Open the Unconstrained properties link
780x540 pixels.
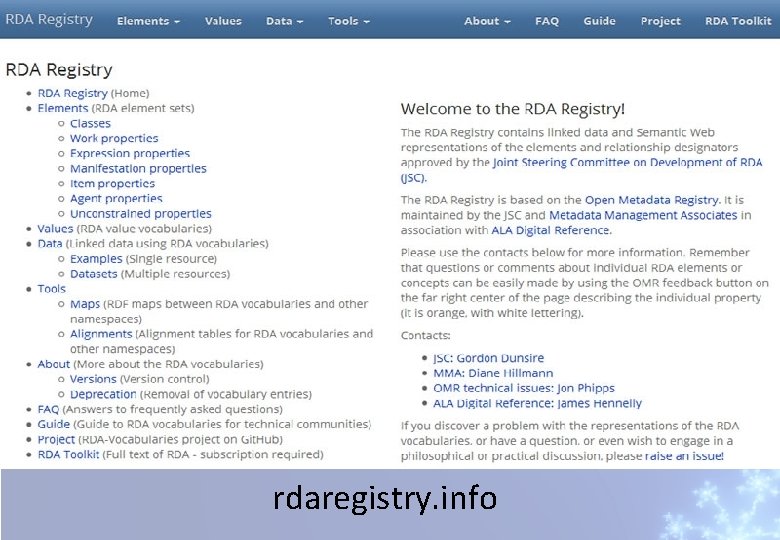click(141, 213)
